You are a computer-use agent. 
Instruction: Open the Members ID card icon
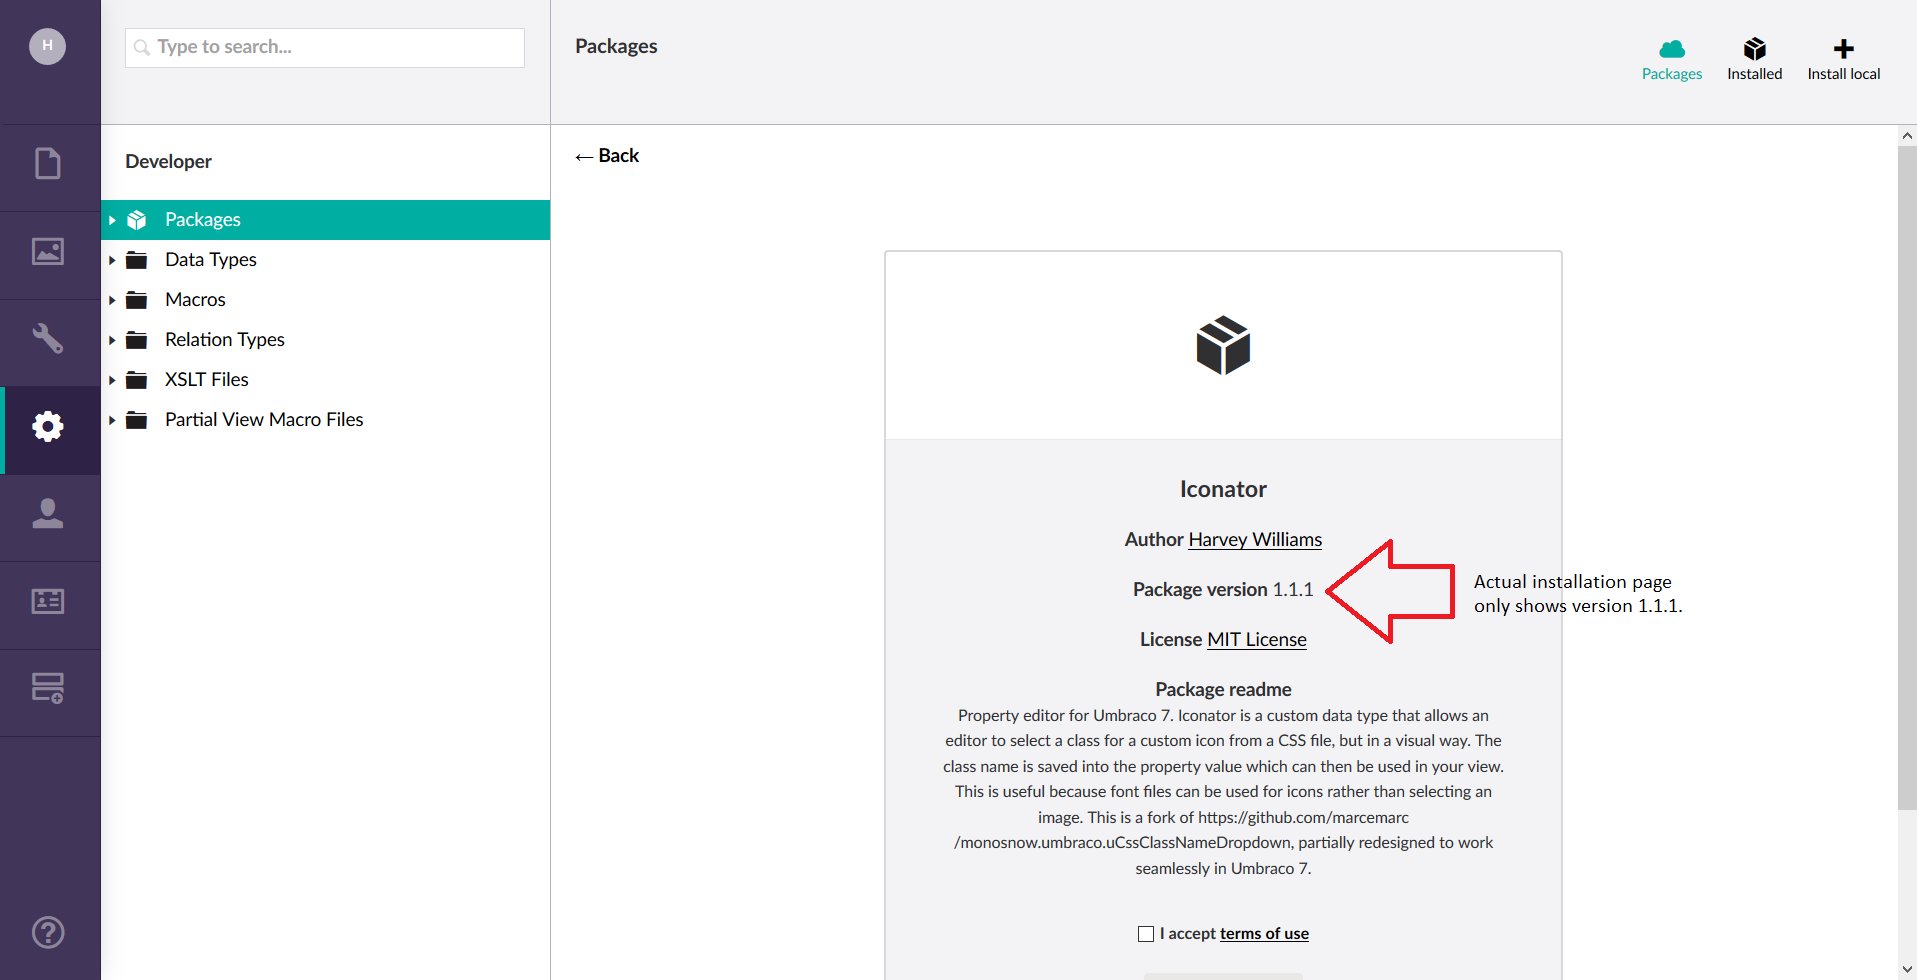48,601
